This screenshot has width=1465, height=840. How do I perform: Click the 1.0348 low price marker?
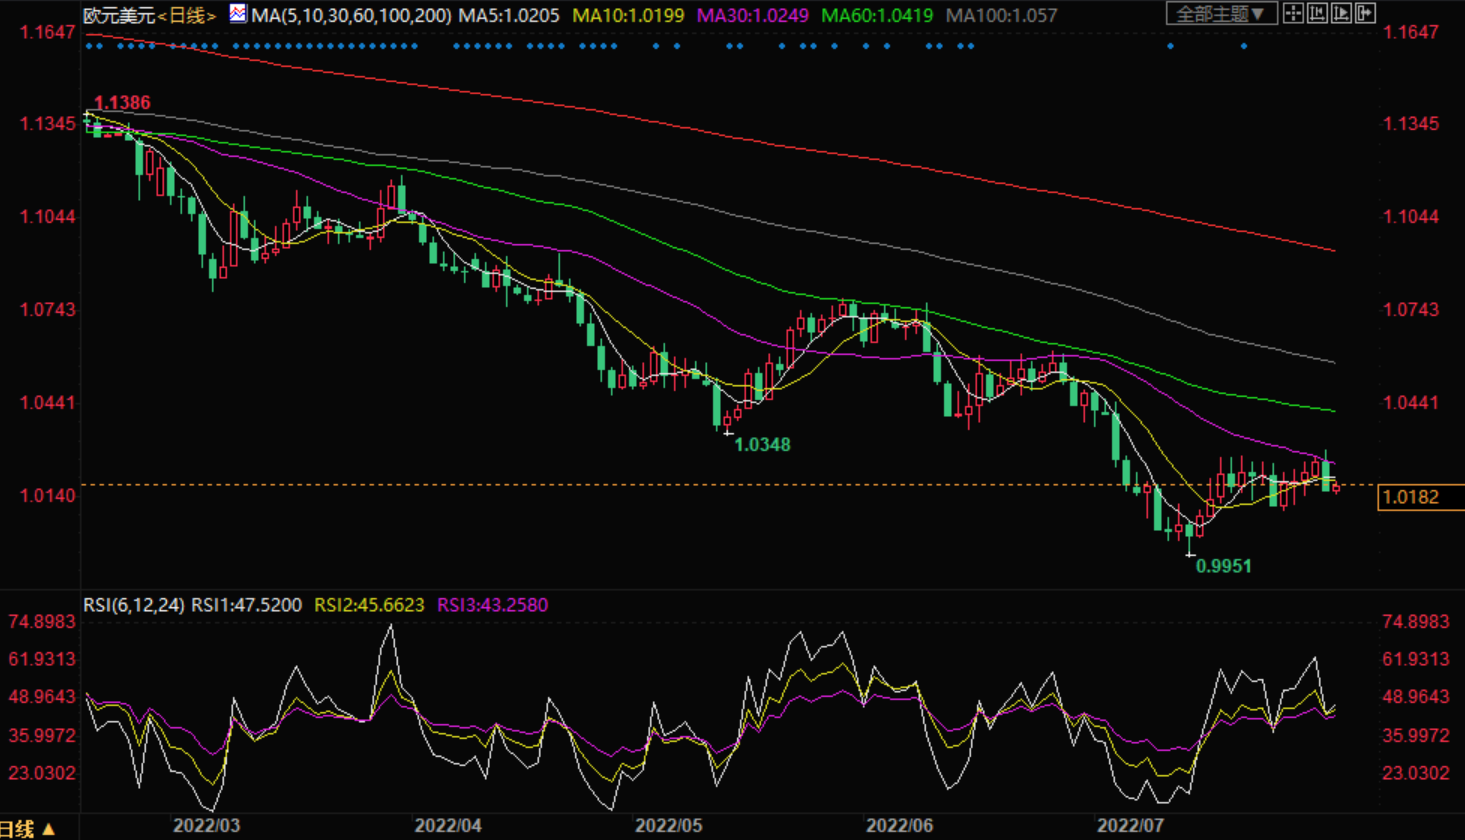click(x=762, y=445)
